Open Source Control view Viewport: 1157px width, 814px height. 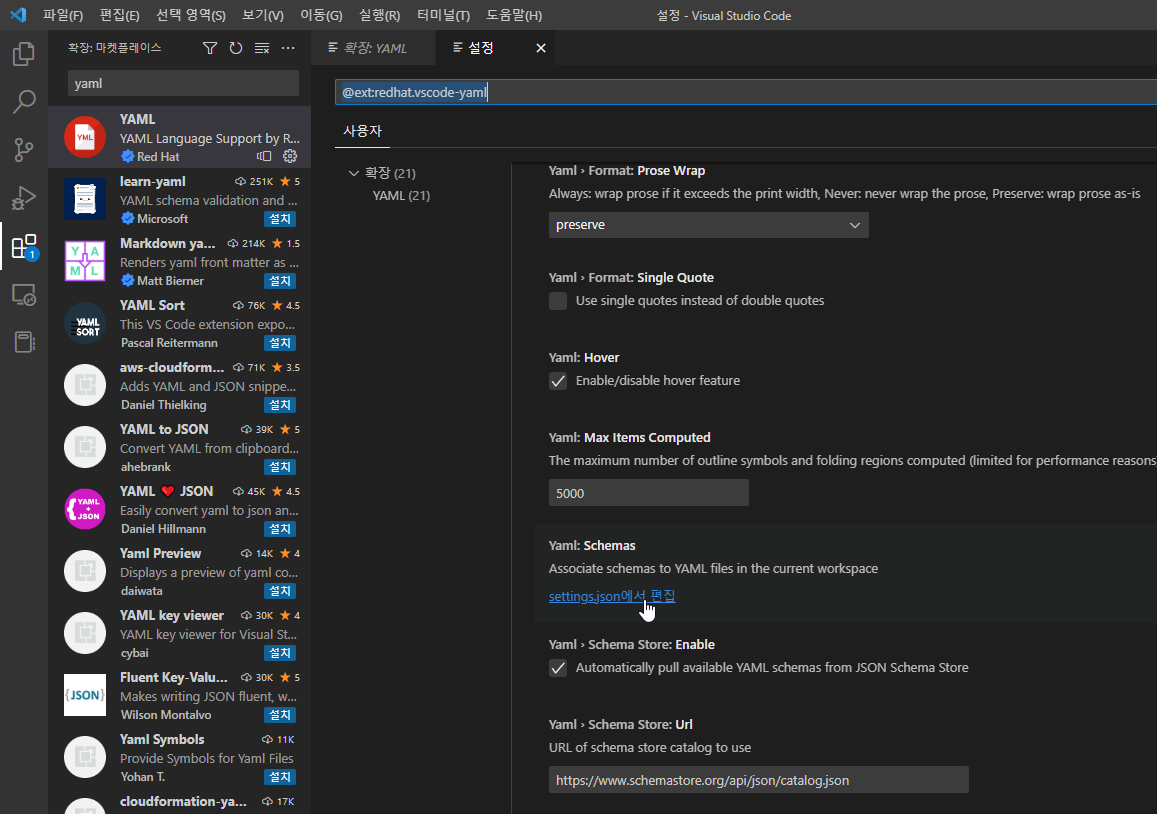pos(24,150)
